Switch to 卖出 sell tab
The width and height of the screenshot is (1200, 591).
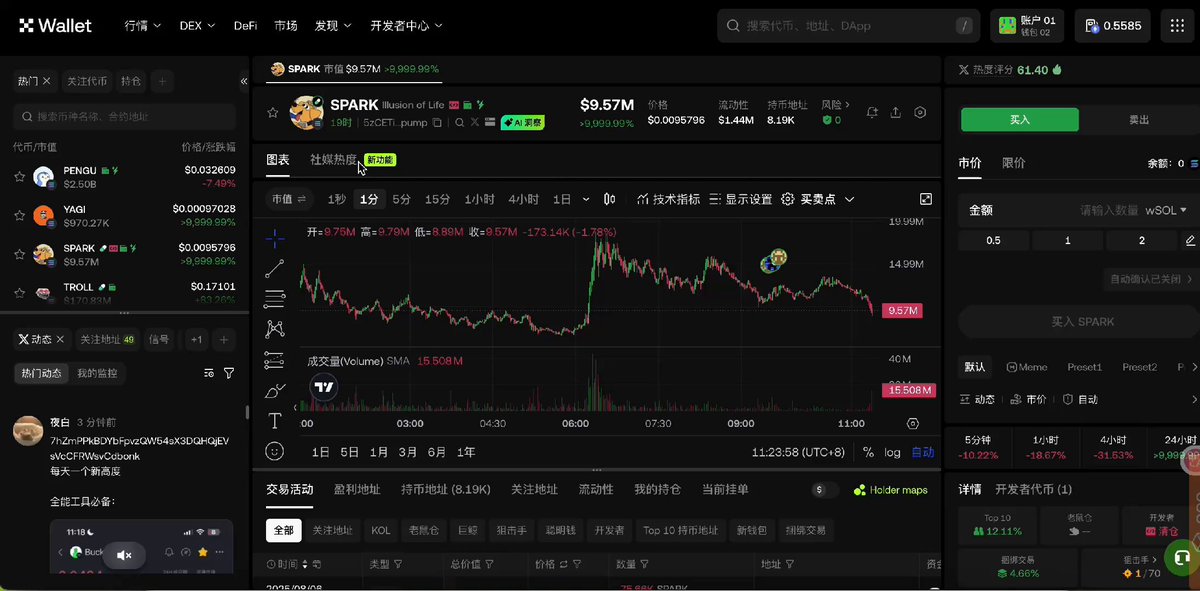[1139, 119]
